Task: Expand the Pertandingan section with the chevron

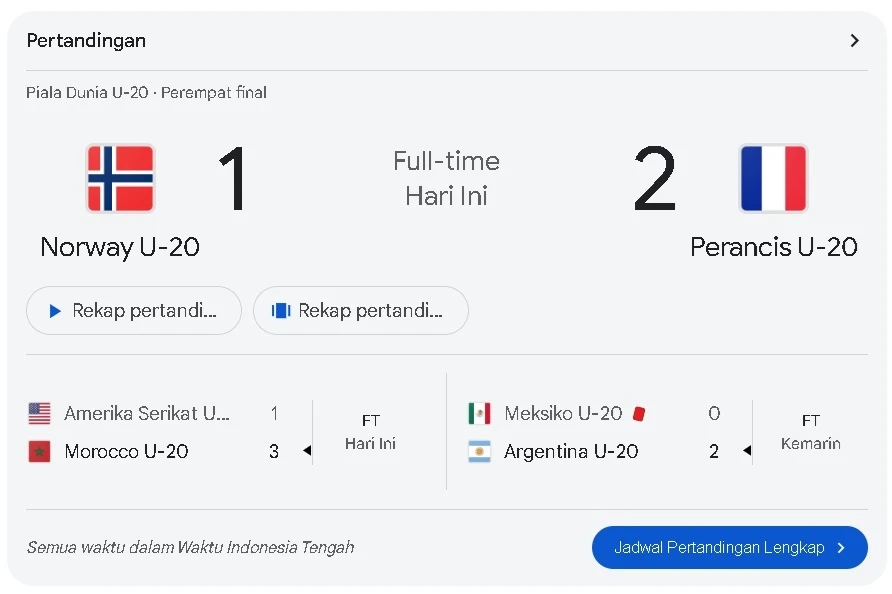Action: [854, 41]
